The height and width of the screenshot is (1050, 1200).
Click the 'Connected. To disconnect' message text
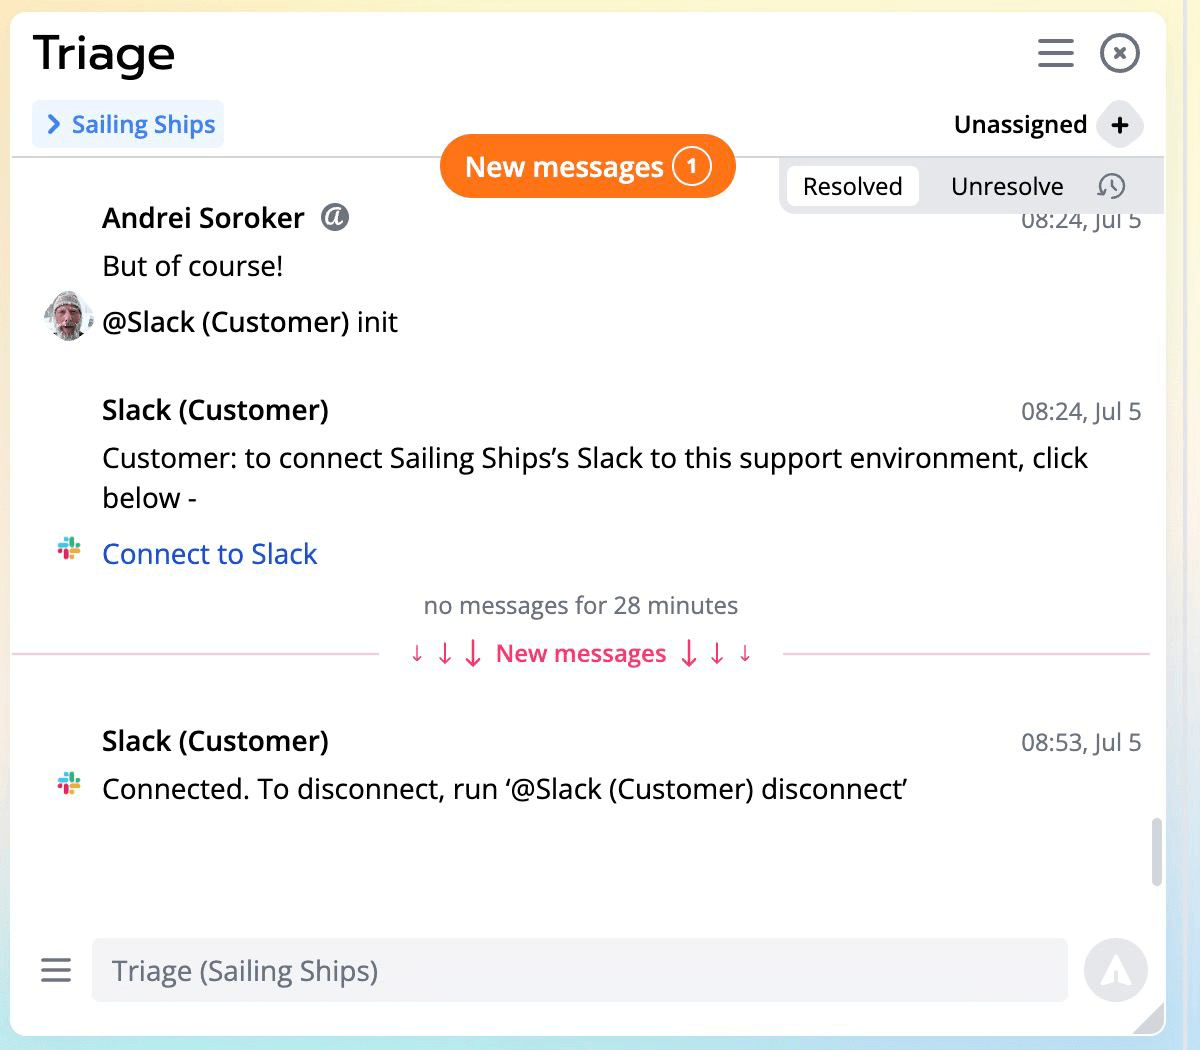(x=505, y=789)
